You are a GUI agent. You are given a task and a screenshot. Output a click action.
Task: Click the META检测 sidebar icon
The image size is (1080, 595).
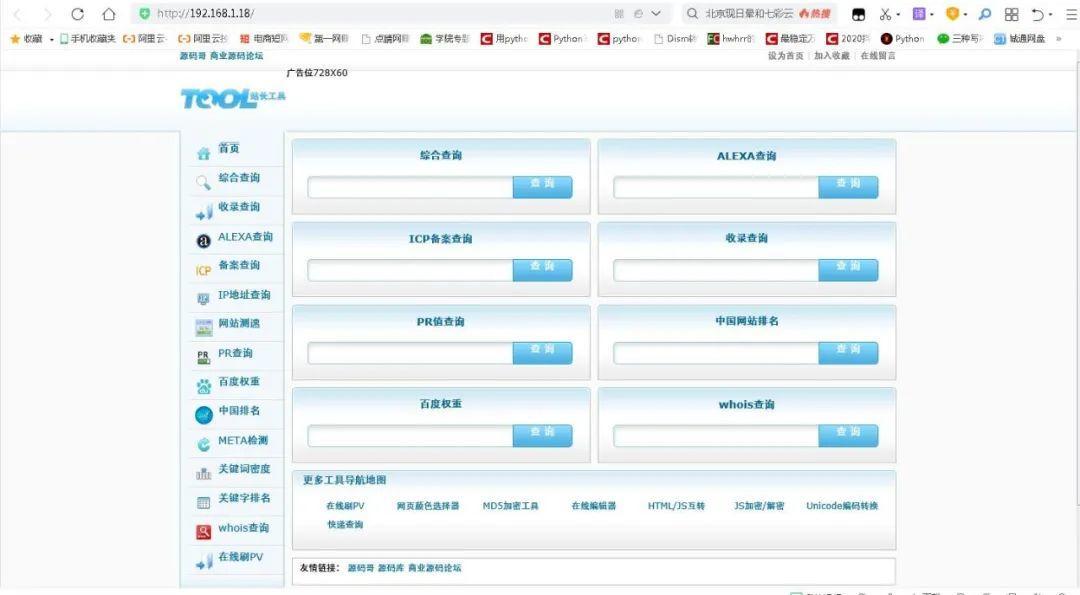click(x=204, y=445)
